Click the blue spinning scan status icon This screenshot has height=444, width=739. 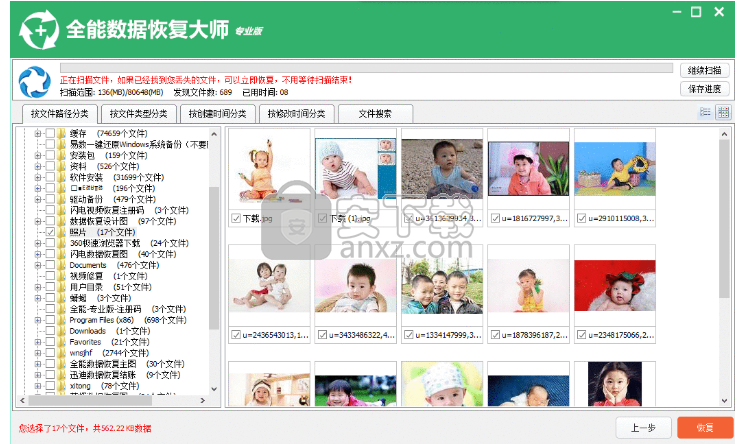34,82
